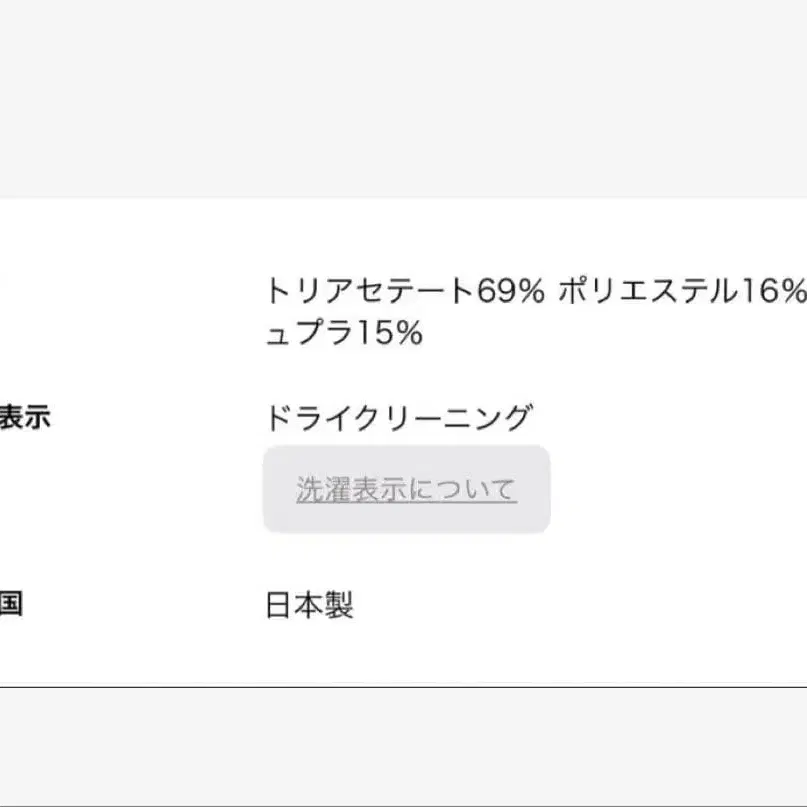Click the gray footer area below the divider
This screenshot has width=807, height=807.
[x=404, y=747]
